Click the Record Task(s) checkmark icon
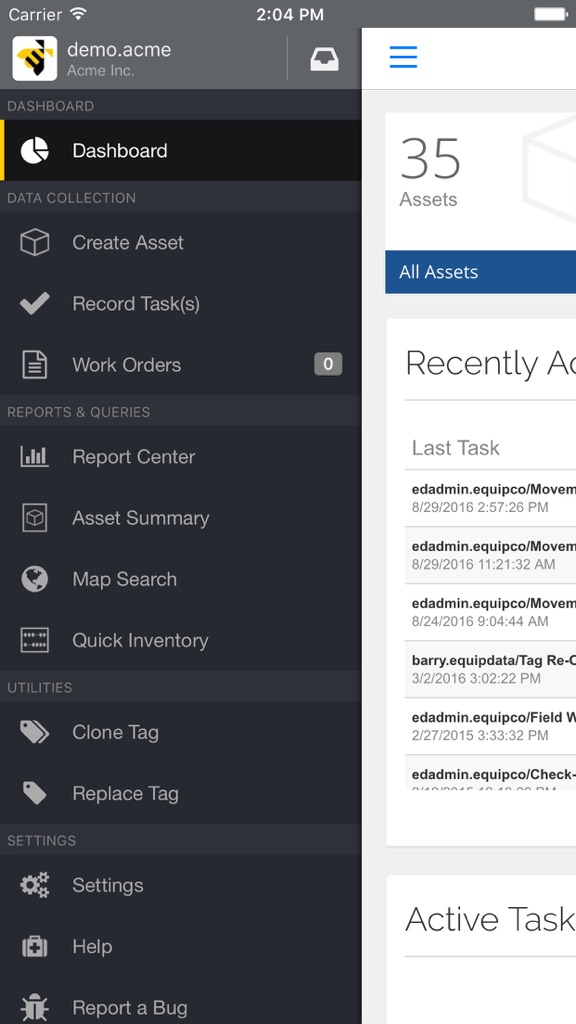This screenshot has height=1024, width=576. pos(35,304)
